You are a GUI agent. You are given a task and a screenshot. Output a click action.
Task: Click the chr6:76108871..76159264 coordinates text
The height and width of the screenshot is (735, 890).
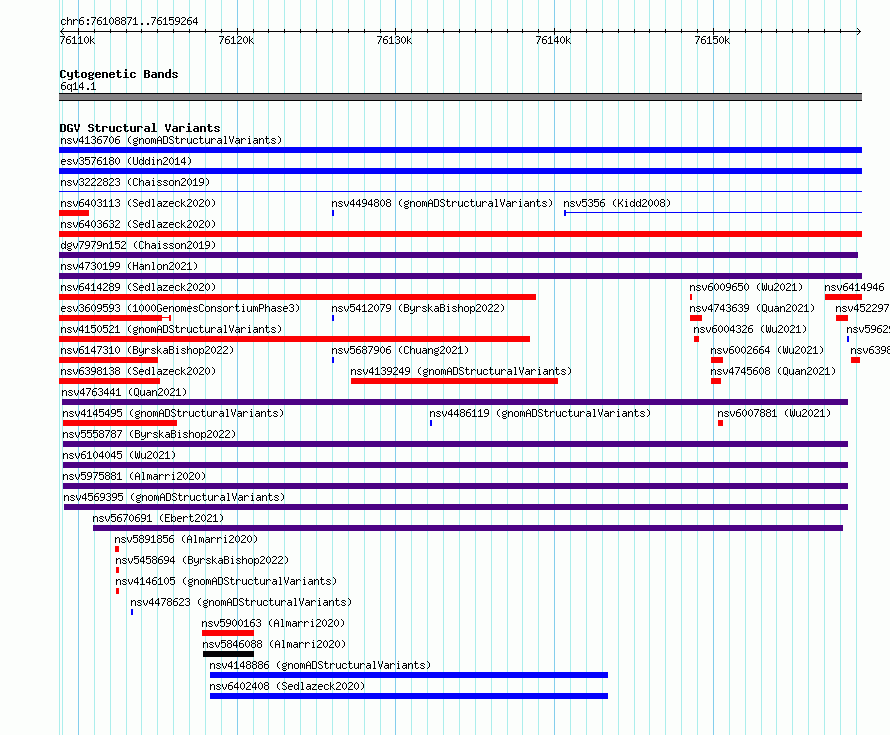[129, 22]
